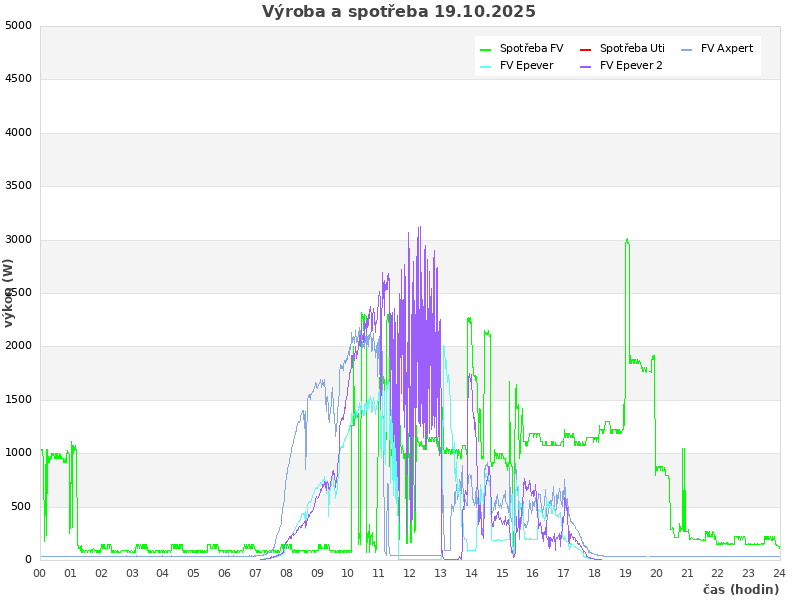Click the 24 hour tick label
The width and height of the screenshot is (800, 600).
(779, 574)
